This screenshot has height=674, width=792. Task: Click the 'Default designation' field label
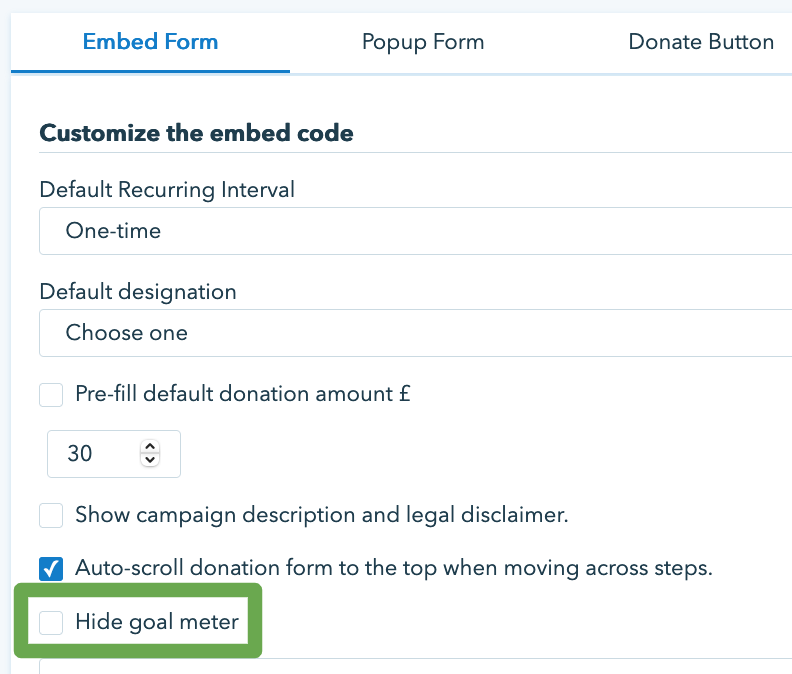[x=138, y=292]
